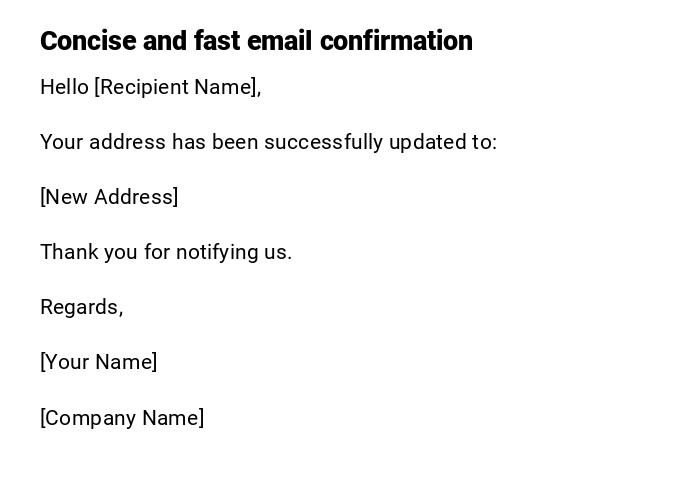Click the "Thank you for notifying us." line
The width and height of the screenshot is (700, 480).
[x=166, y=252]
